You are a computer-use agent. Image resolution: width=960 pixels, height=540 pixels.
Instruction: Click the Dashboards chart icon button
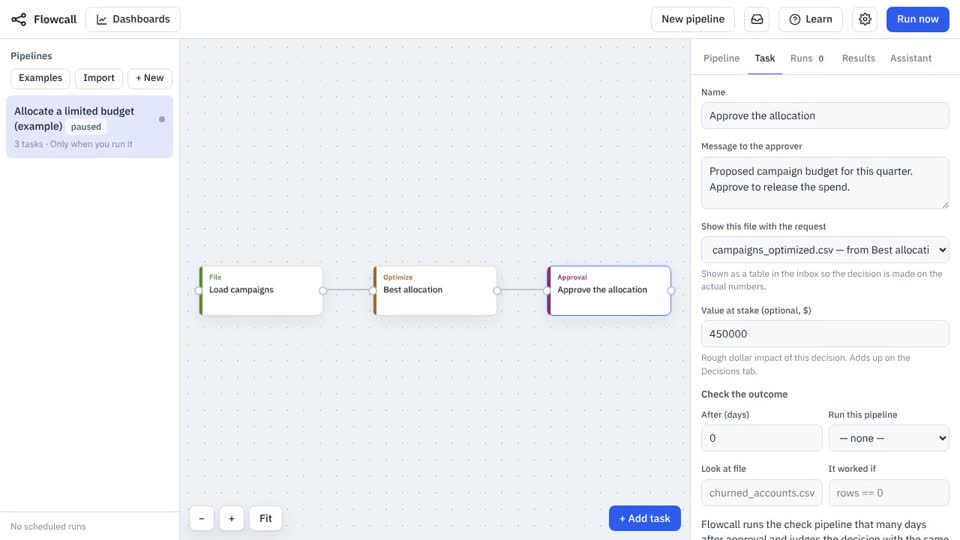point(133,20)
